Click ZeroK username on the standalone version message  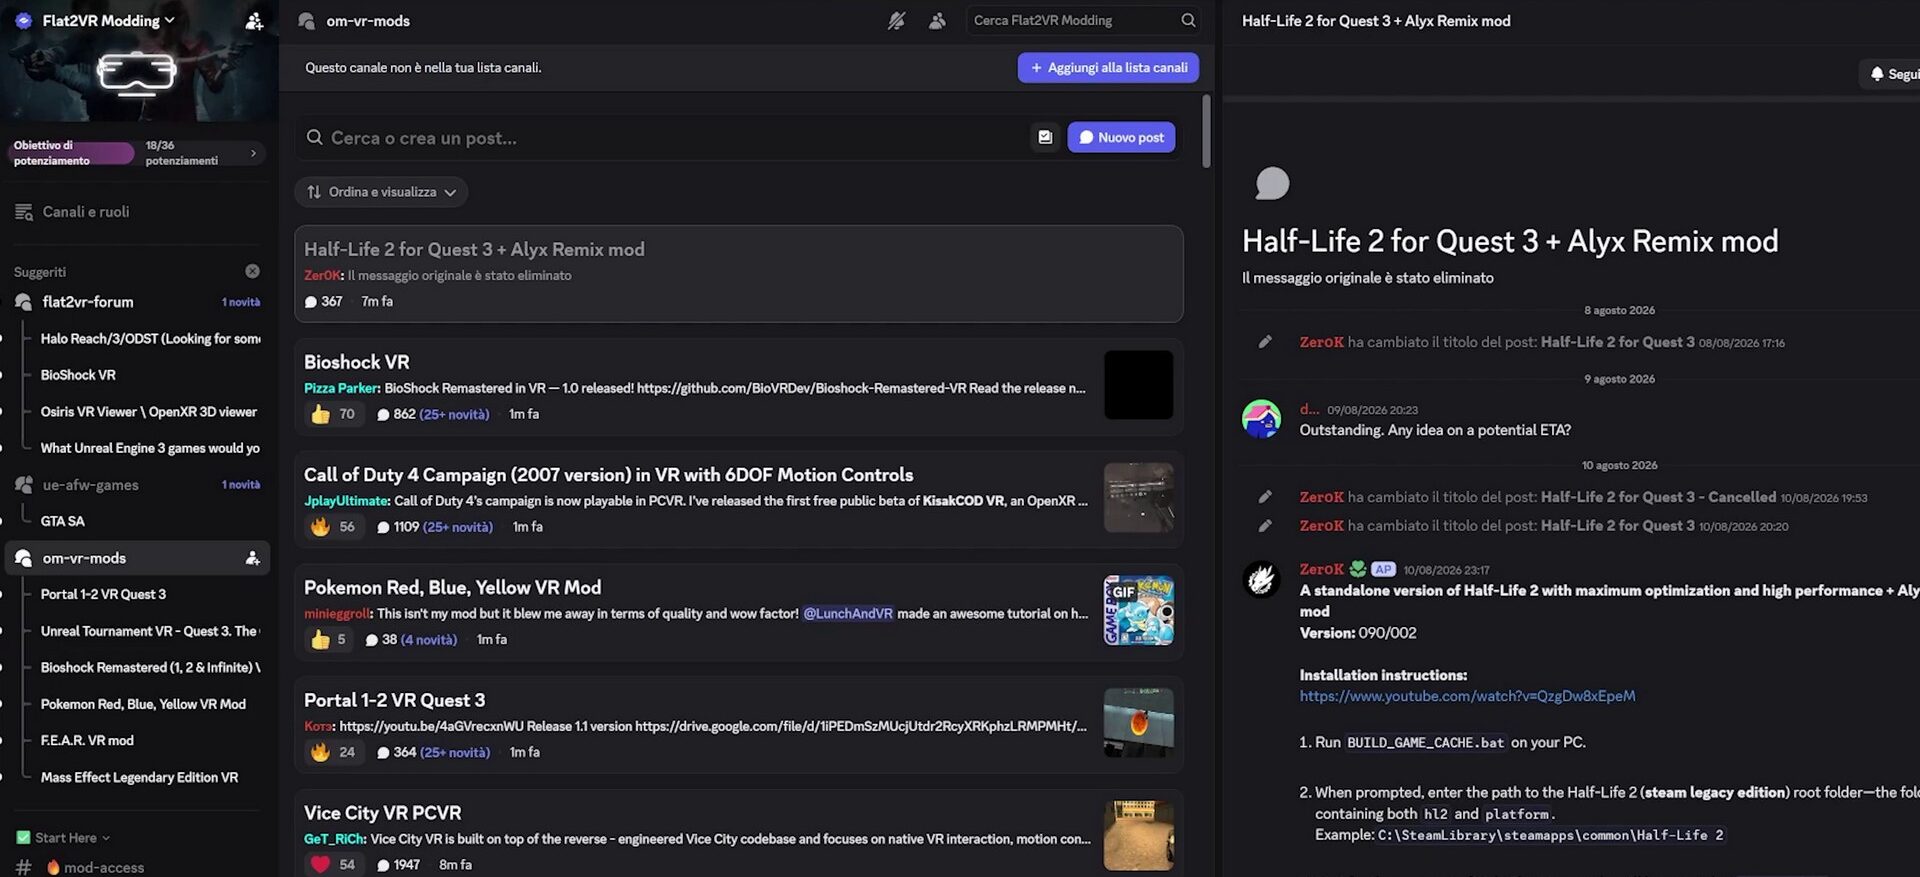click(x=1321, y=569)
